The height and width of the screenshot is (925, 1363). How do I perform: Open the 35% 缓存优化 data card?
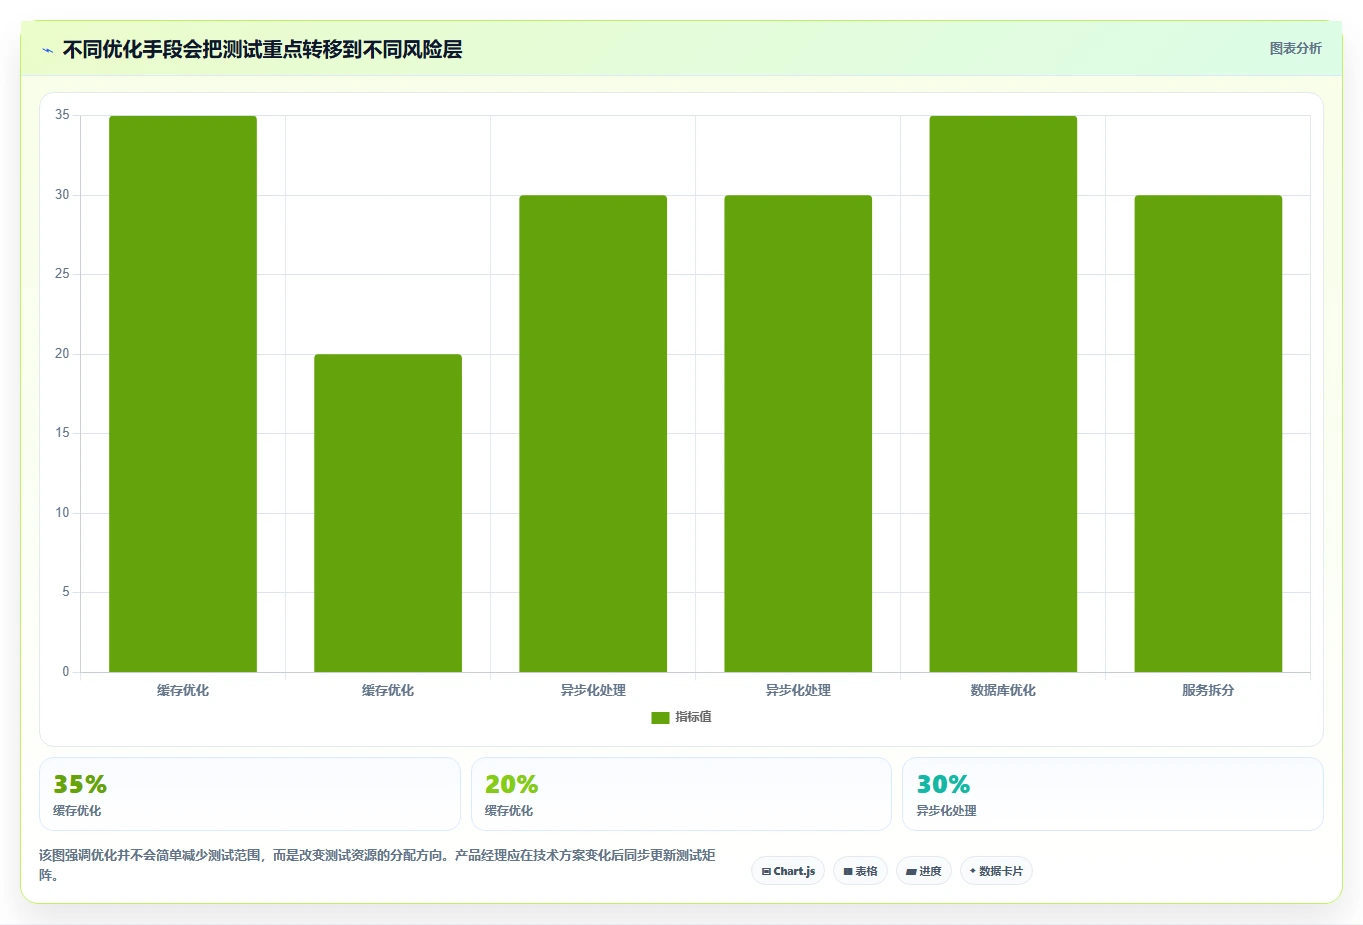tap(250, 794)
